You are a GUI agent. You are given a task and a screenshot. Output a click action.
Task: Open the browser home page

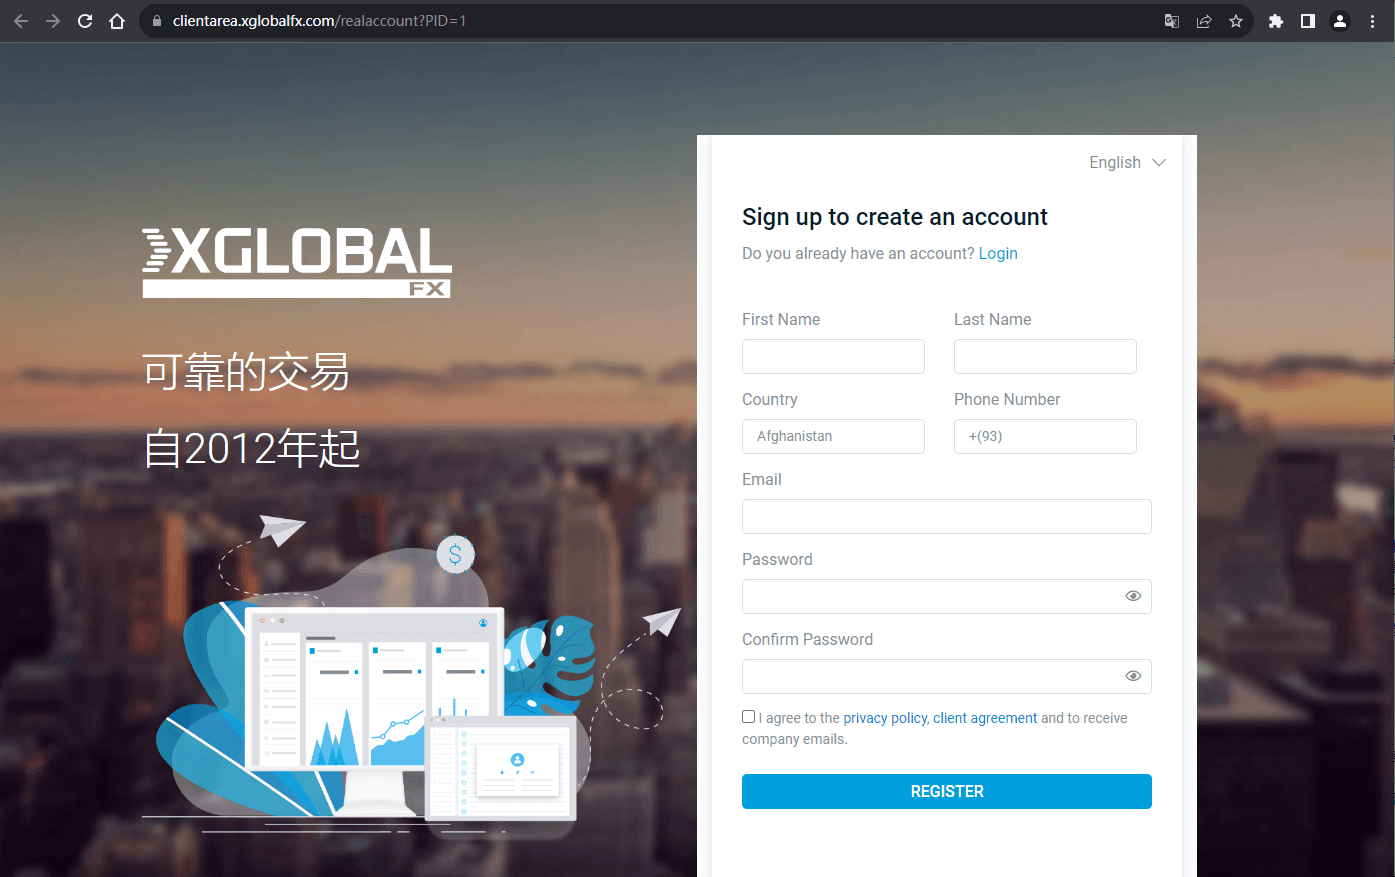(117, 21)
